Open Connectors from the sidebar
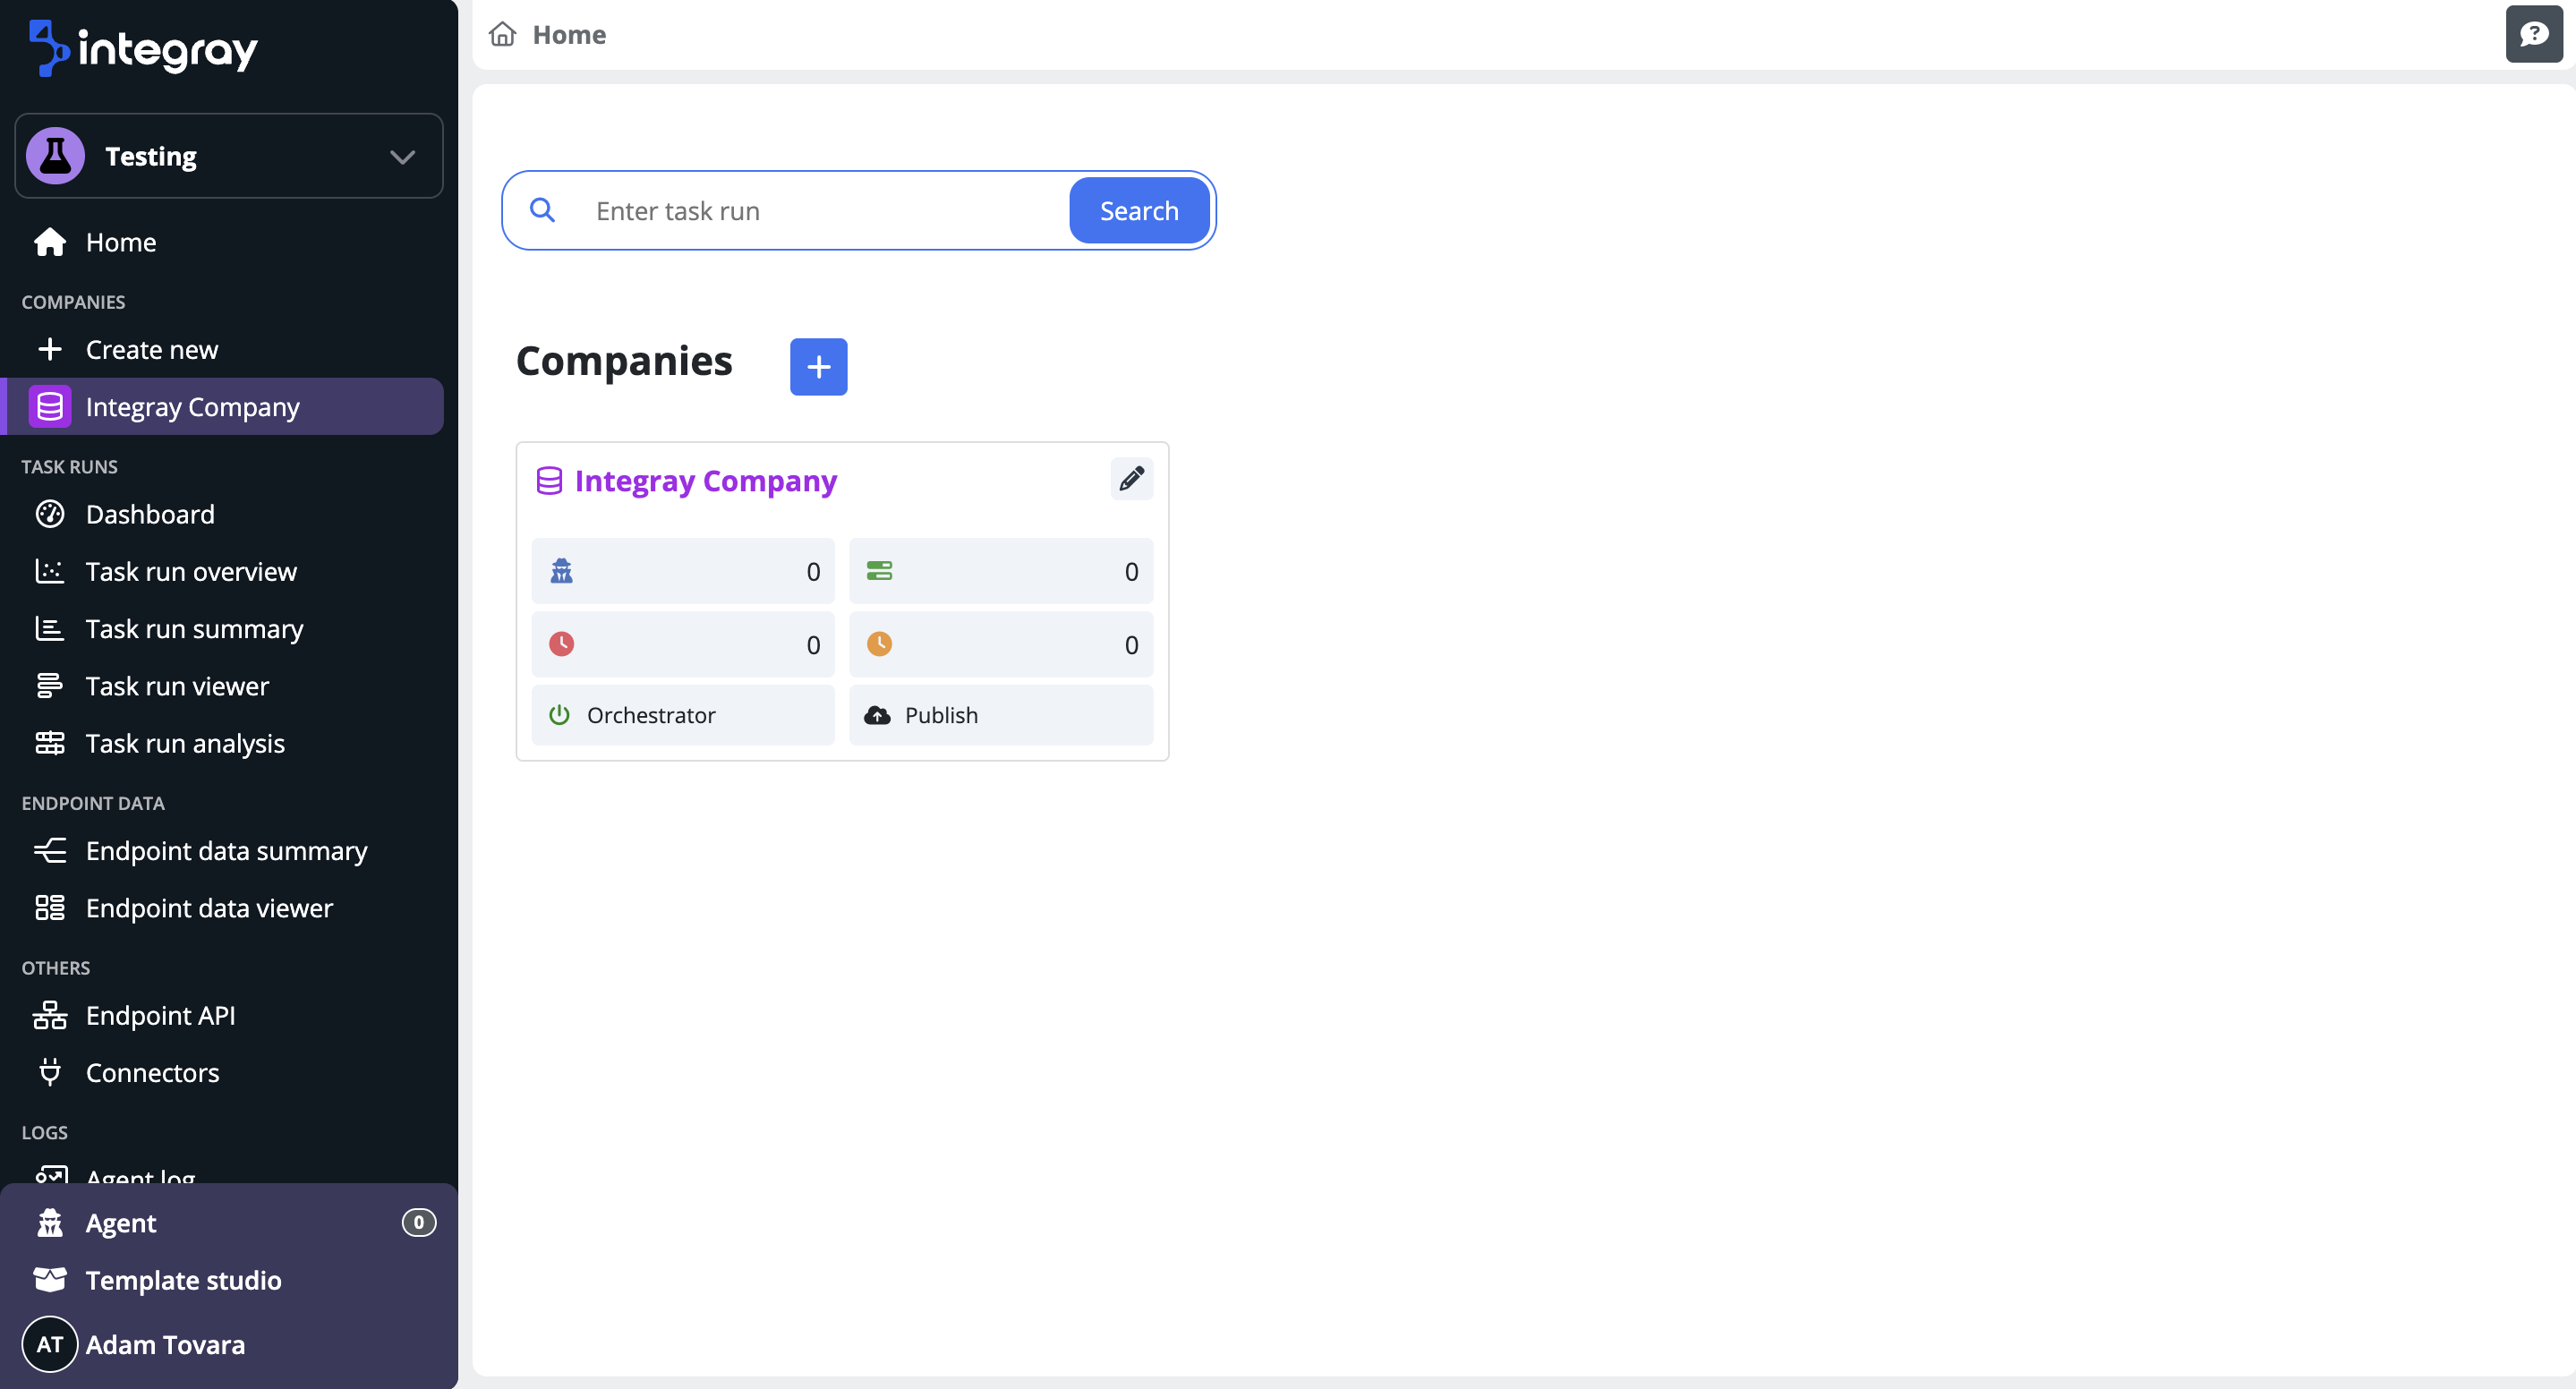This screenshot has width=2576, height=1389. (152, 1072)
